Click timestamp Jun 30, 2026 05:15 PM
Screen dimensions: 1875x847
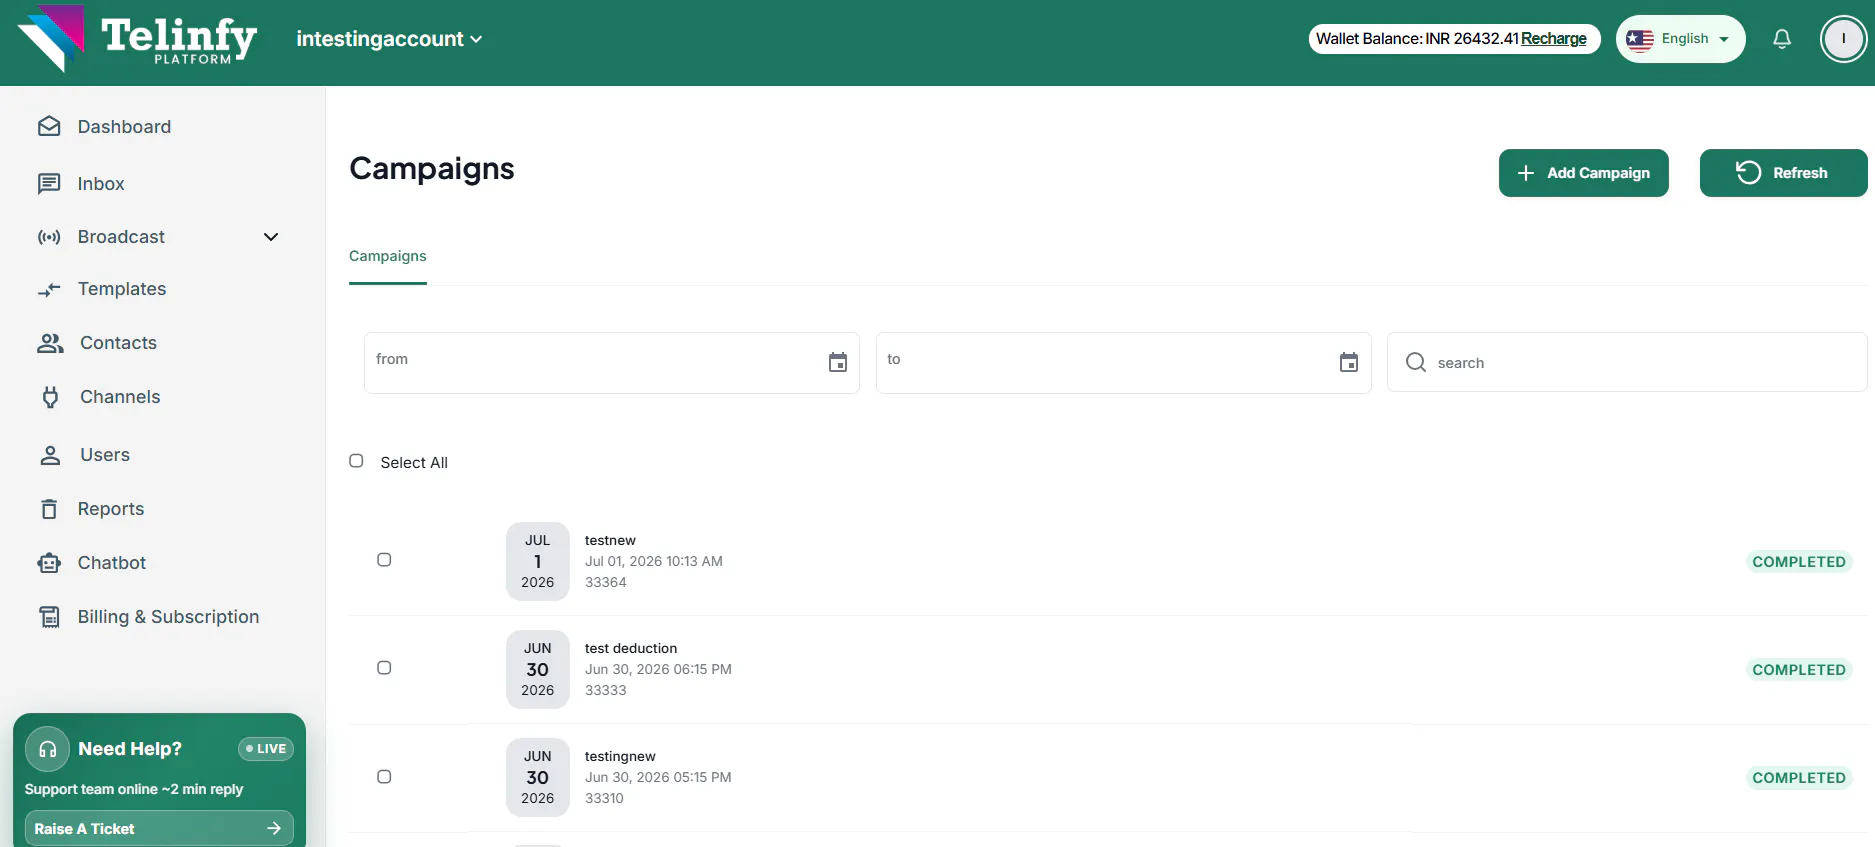(x=658, y=777)
